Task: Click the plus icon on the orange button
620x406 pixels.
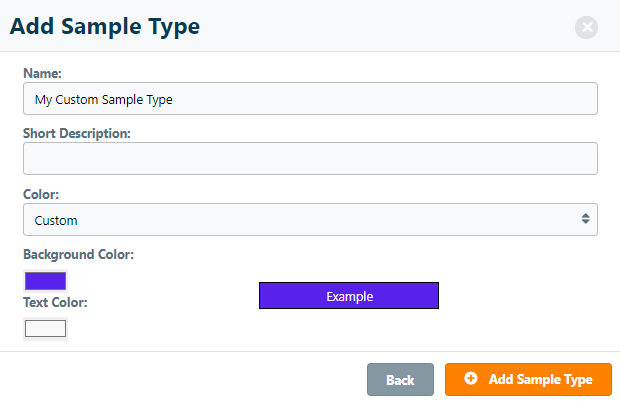Action: pos(471,380)
